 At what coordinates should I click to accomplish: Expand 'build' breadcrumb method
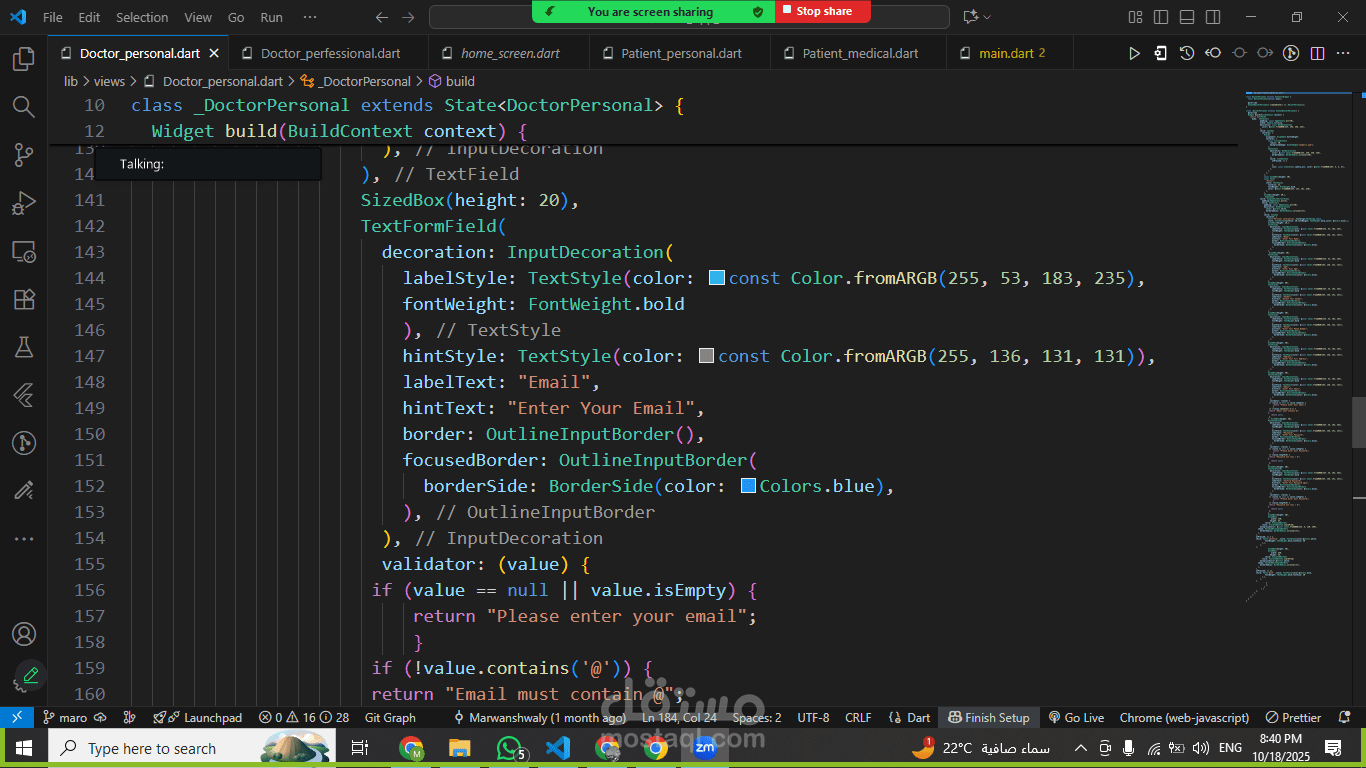click(460, 81)
